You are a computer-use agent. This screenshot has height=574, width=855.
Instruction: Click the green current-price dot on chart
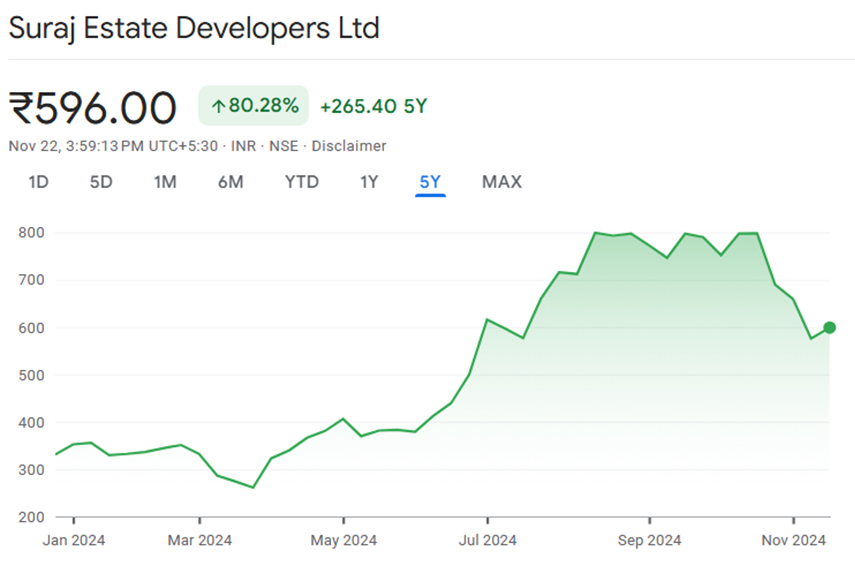point(829,328)
